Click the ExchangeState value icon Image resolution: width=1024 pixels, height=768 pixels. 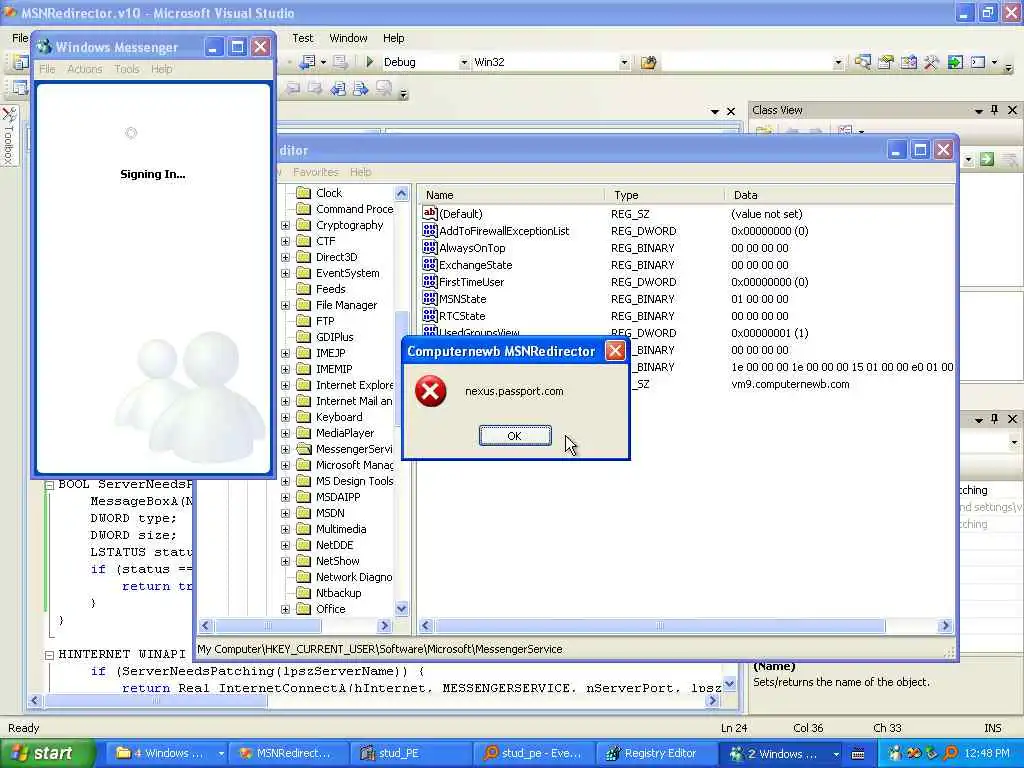coord(430,264)
